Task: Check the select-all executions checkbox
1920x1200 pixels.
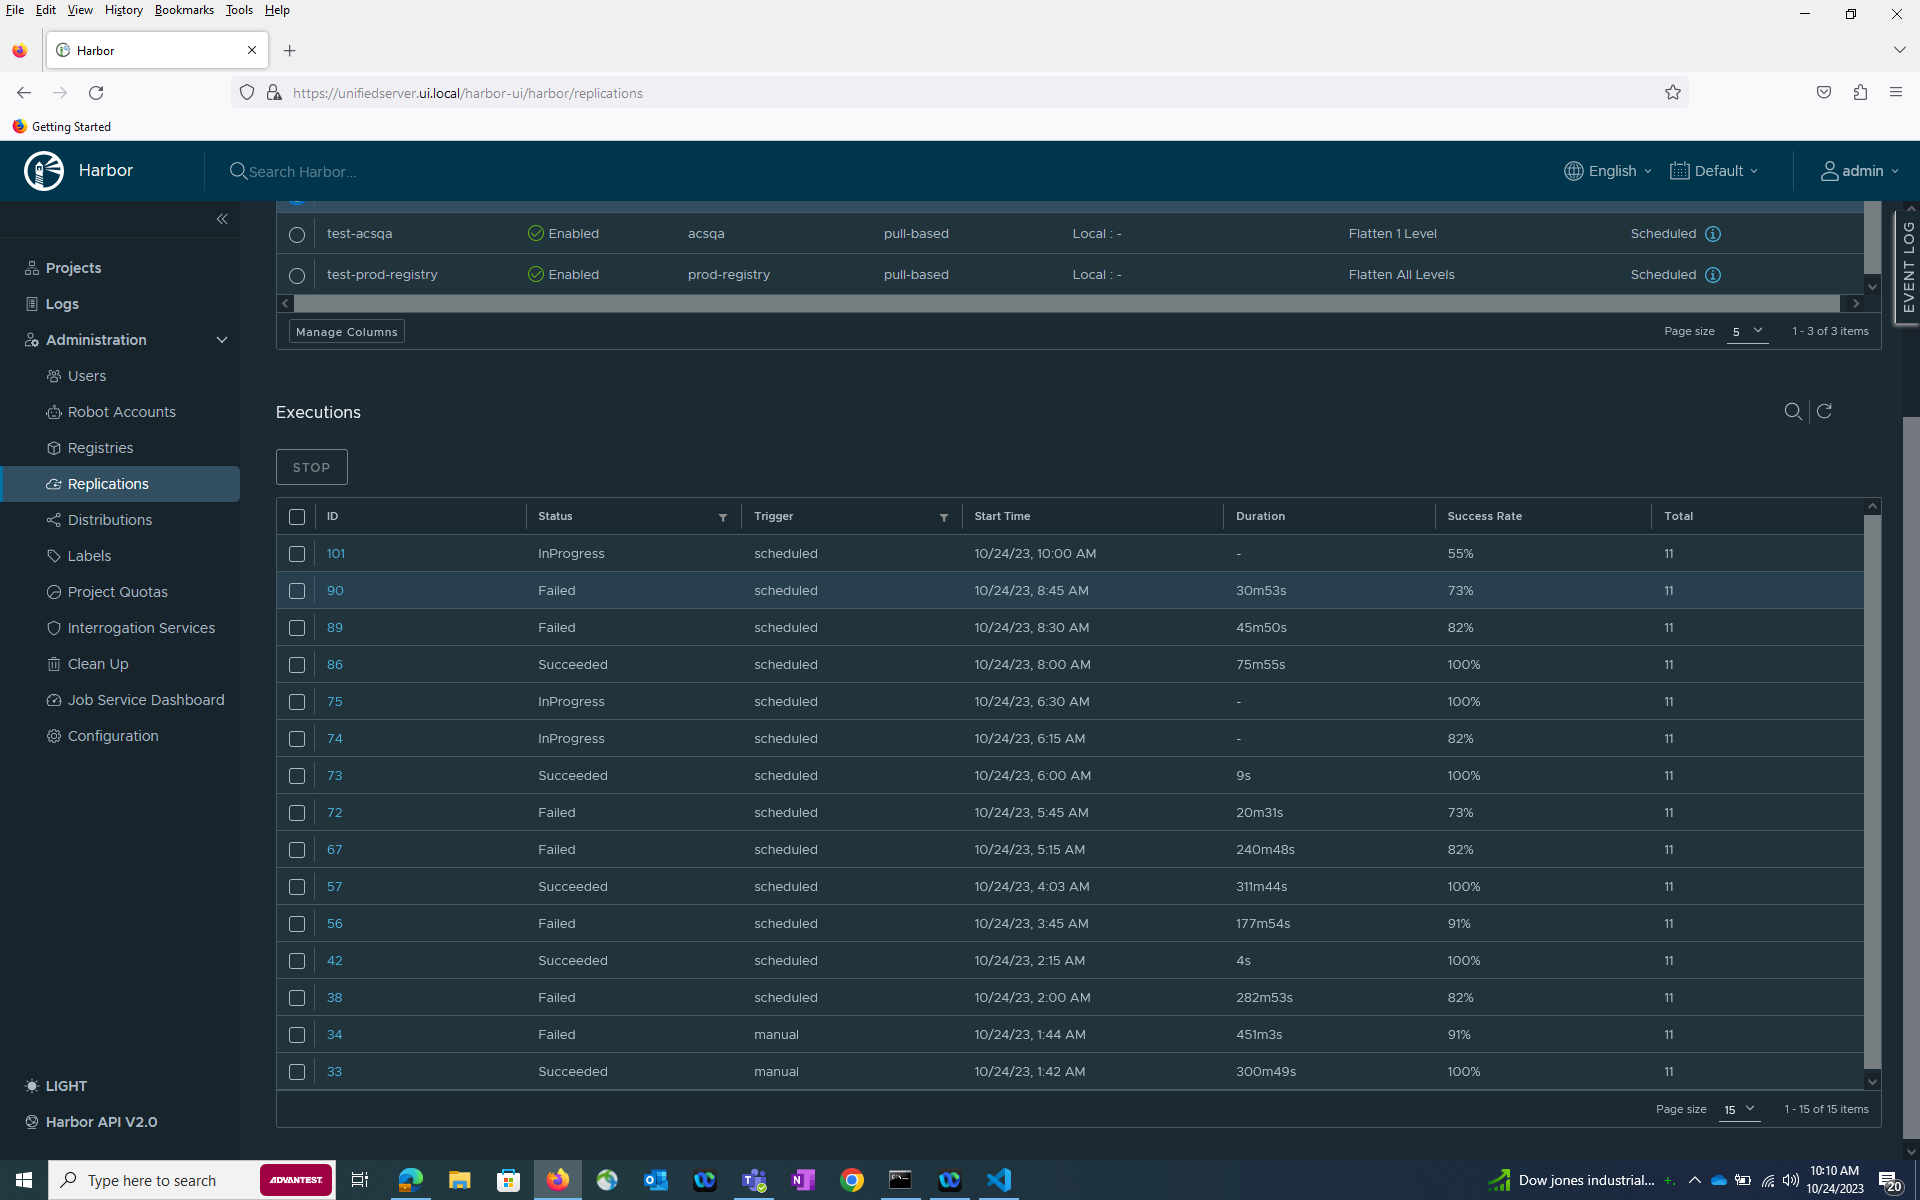Action: [x=297, y=517]
